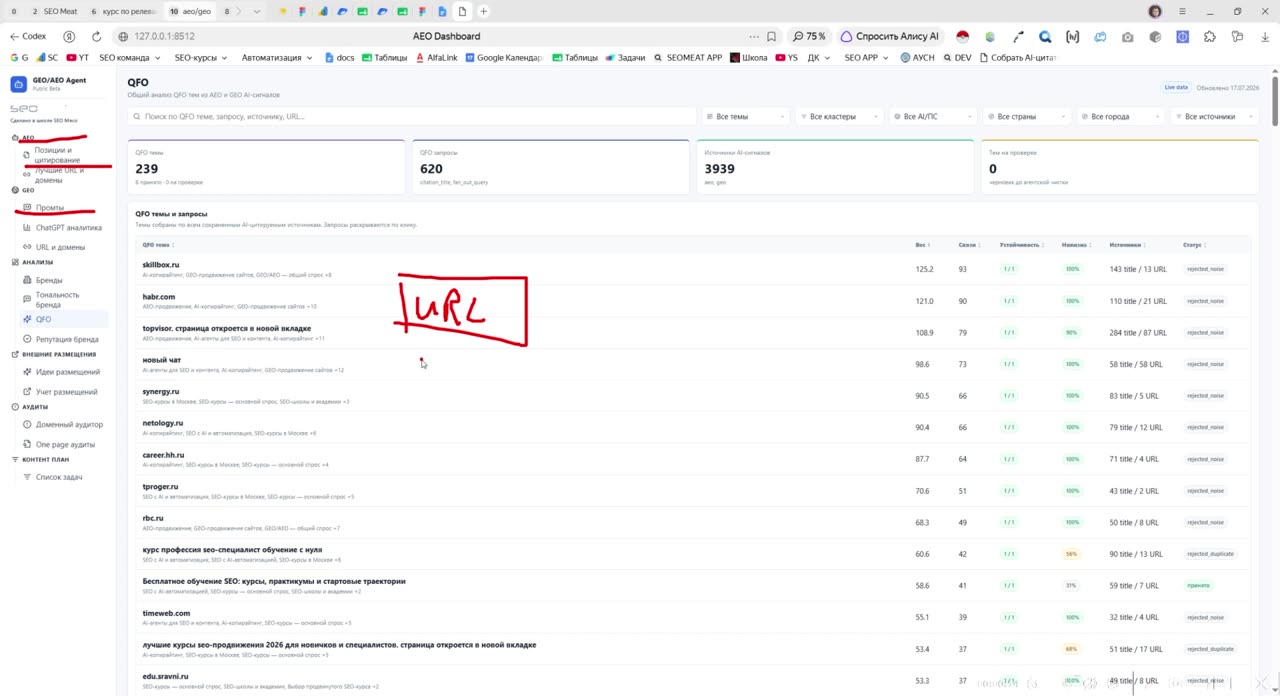This screenshot has height=696, width=1280.
Task: Open the AlfaLink bookmark
Action: pos(435,58)
